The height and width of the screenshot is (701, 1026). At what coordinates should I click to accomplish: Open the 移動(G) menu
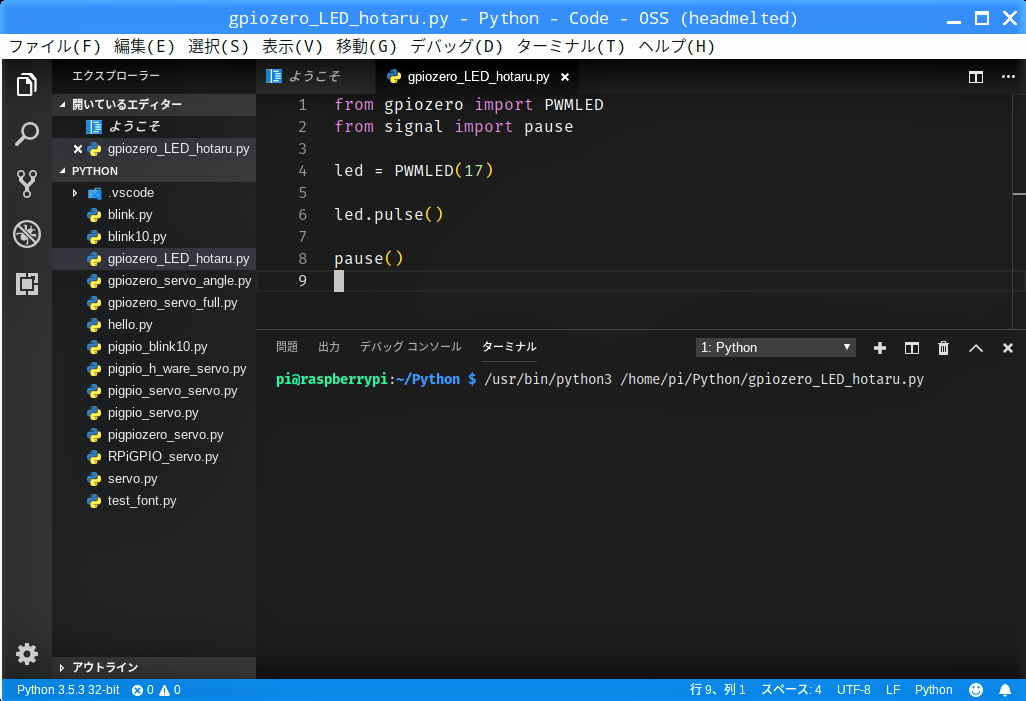pyautogui.click(x=366, y=46)
